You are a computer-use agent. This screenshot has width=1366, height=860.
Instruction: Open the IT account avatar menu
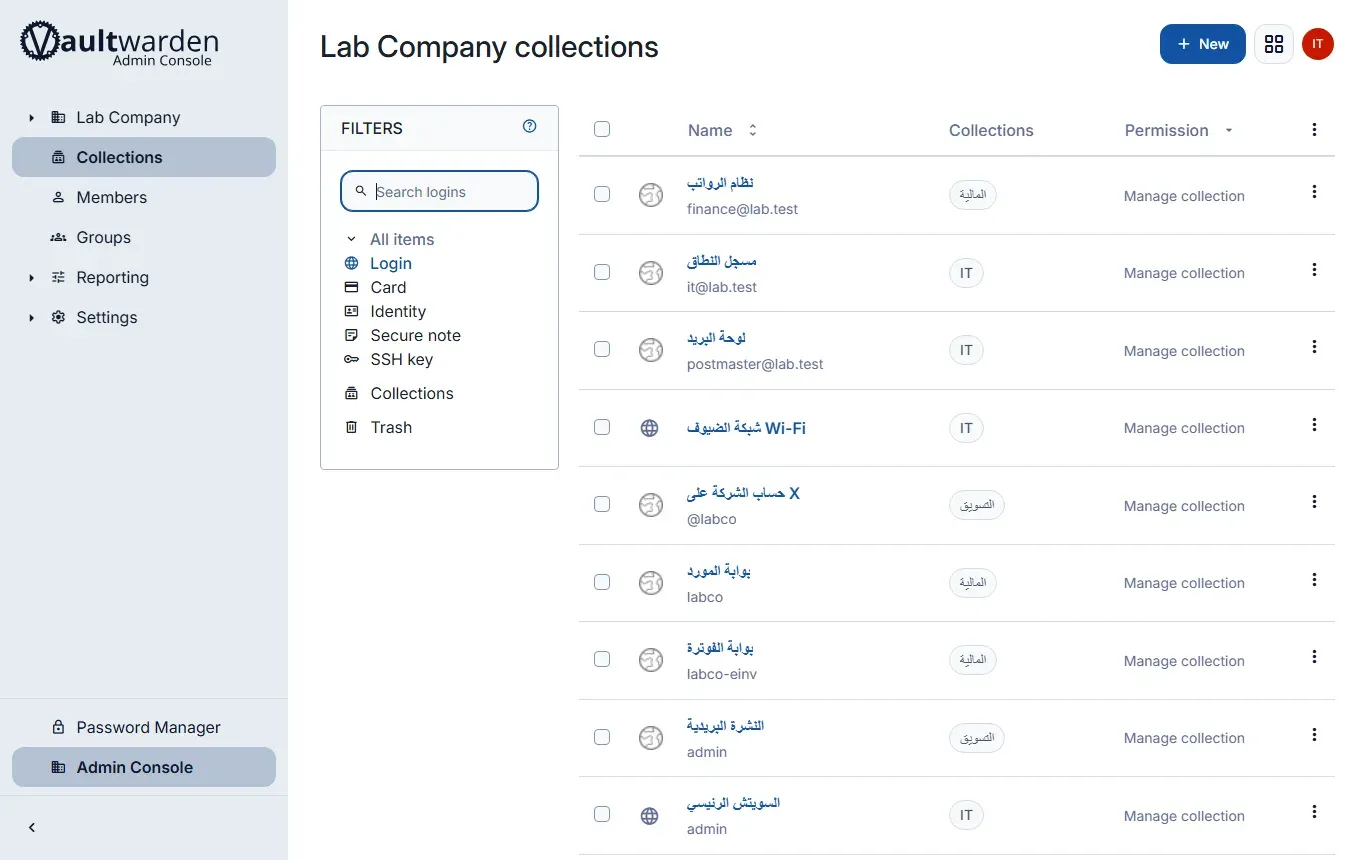pyautogui.click(x=1318, y=44)
